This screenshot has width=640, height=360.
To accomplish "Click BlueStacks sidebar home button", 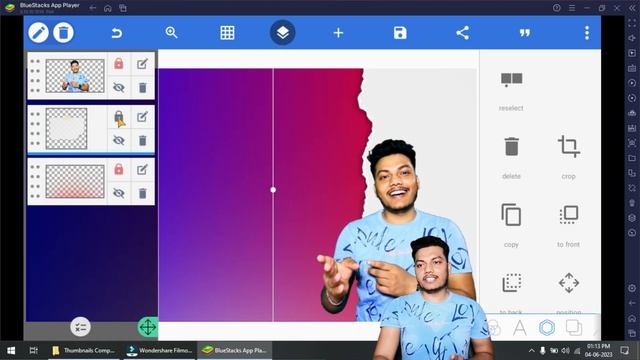I will click(x=632, y=318).
